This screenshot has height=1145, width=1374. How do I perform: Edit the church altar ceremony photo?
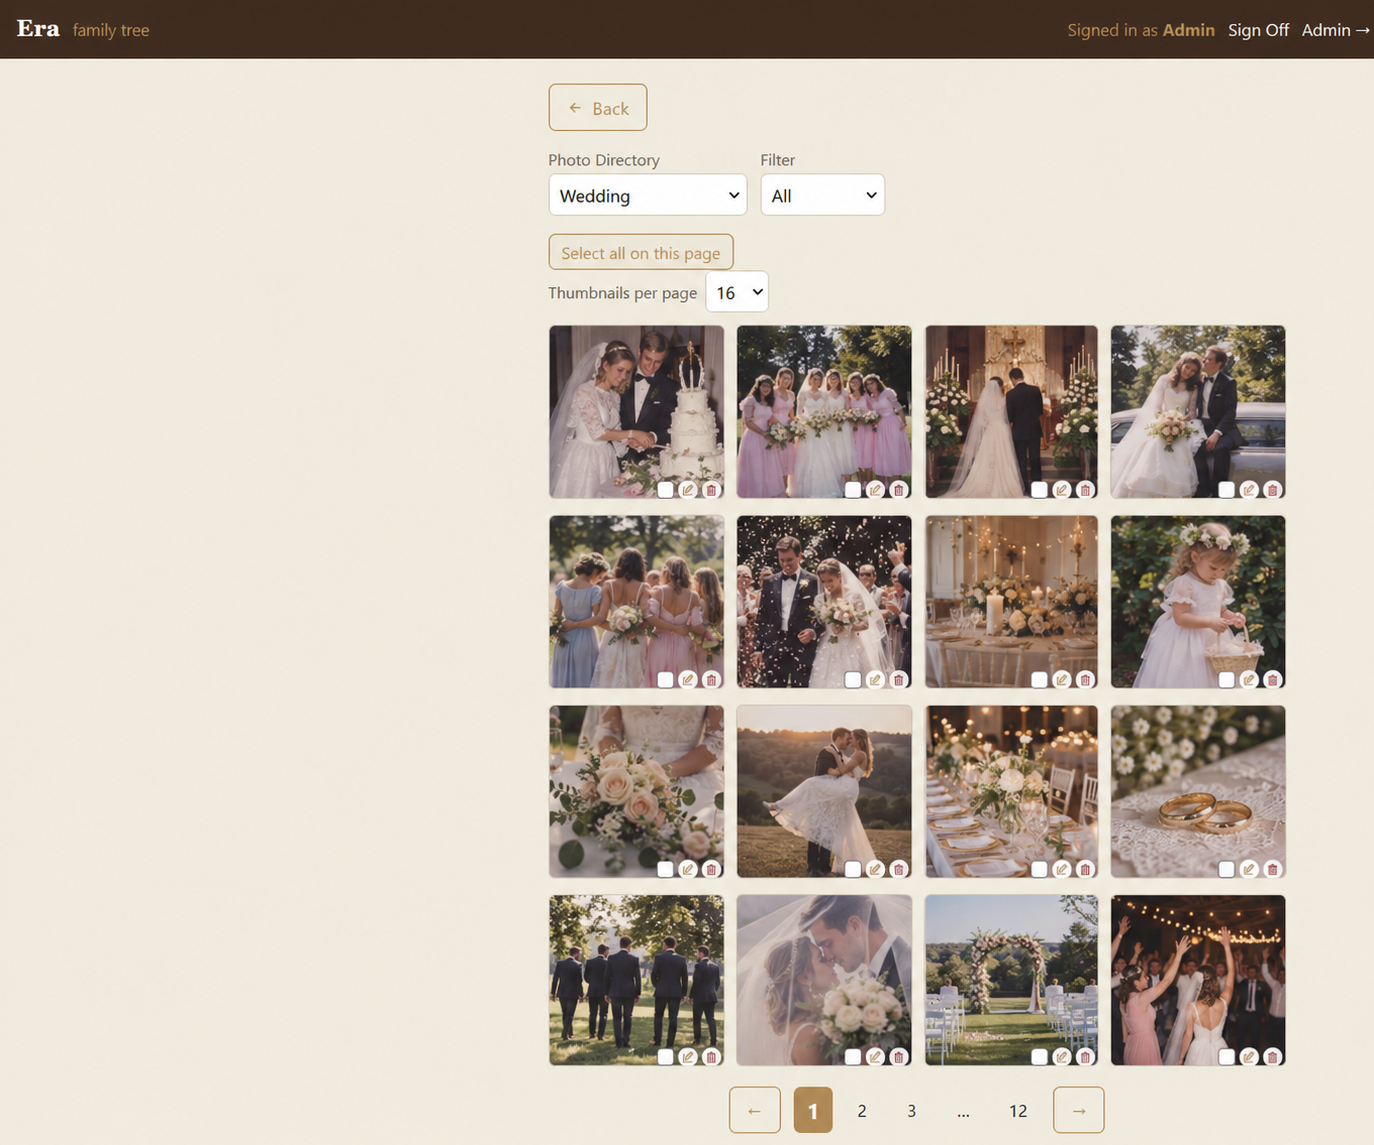click(1062, 490)
